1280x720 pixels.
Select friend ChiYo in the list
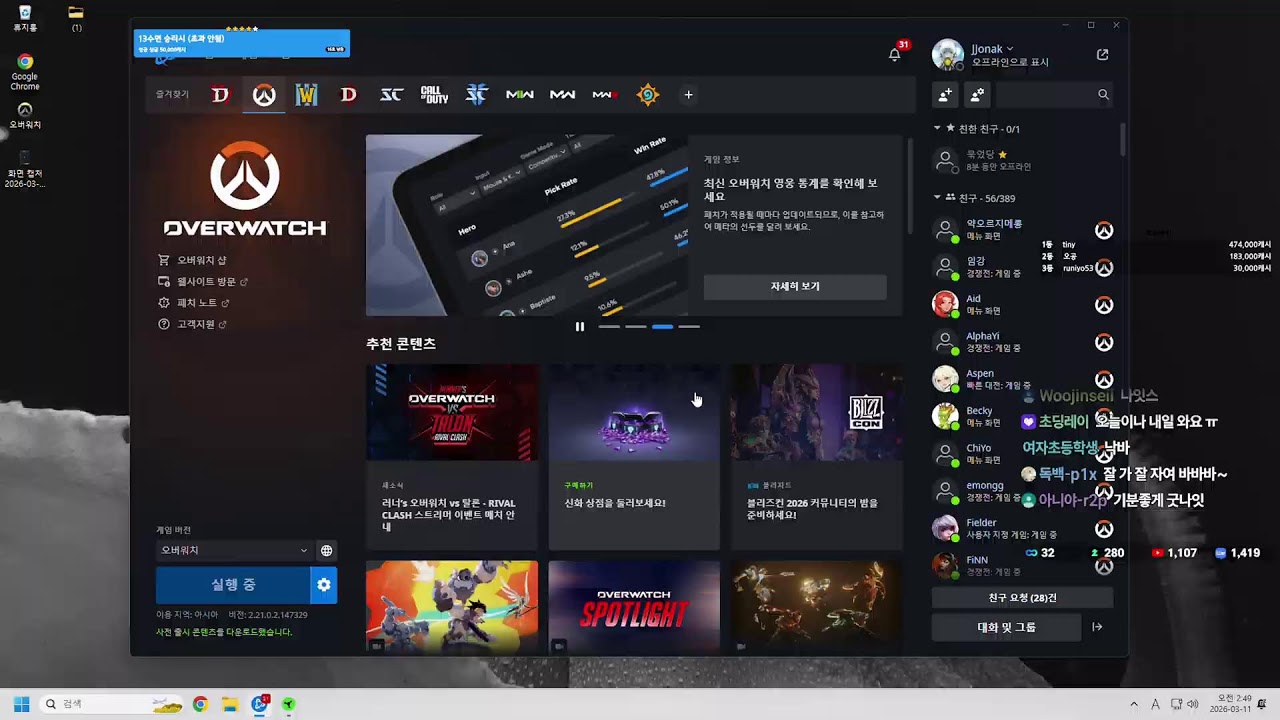1023,454
